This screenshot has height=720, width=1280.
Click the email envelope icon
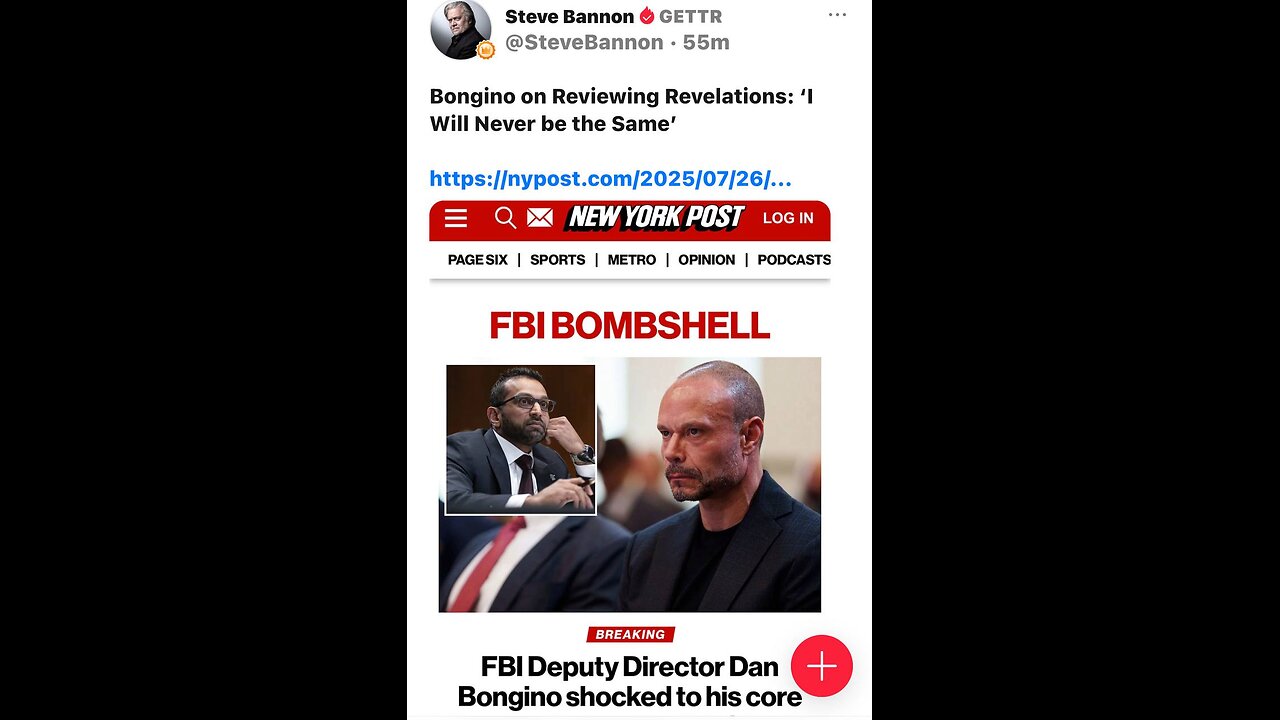pyautogui.click(x=540, y=217)
